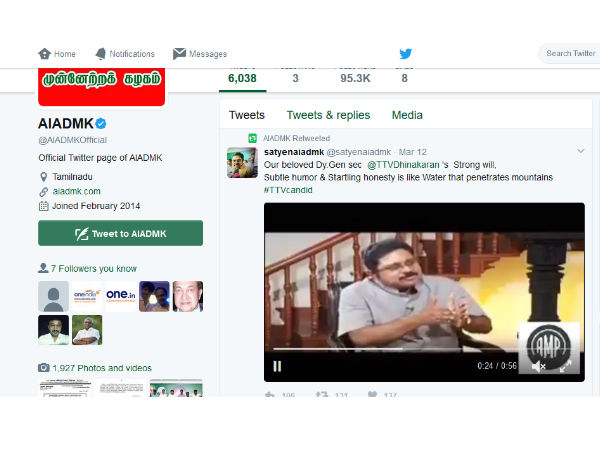Switch to Tweets & replies tab
This screenshot has width=600, height=450.
click(328, 115)
